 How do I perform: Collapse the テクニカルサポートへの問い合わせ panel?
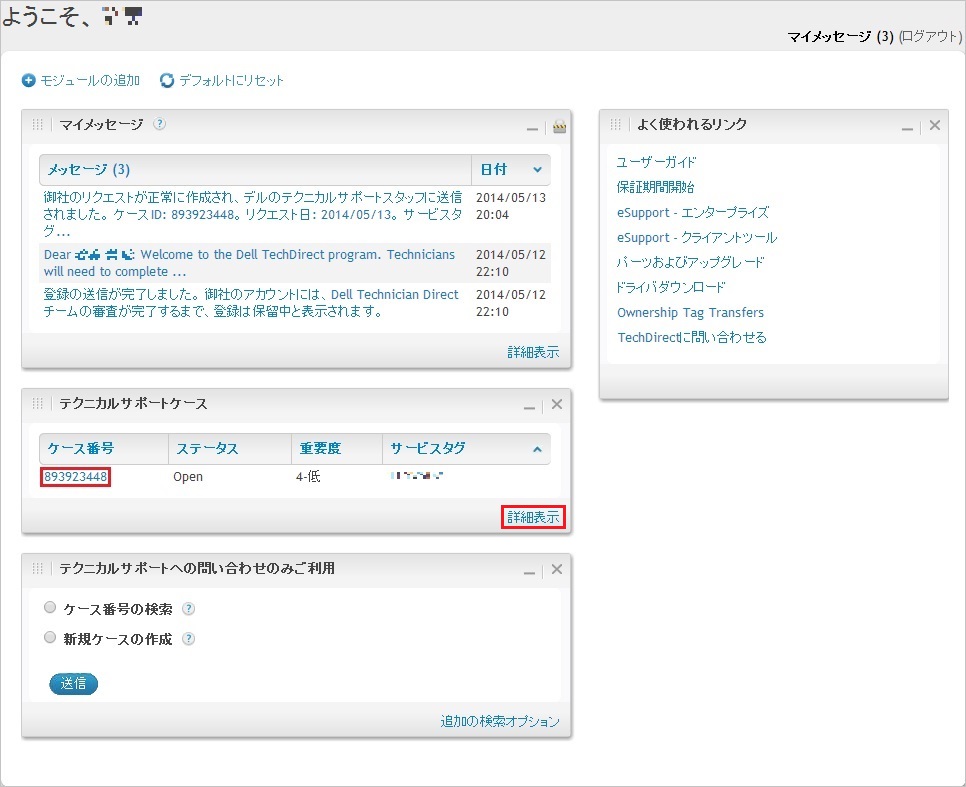(x=533, y=570)
